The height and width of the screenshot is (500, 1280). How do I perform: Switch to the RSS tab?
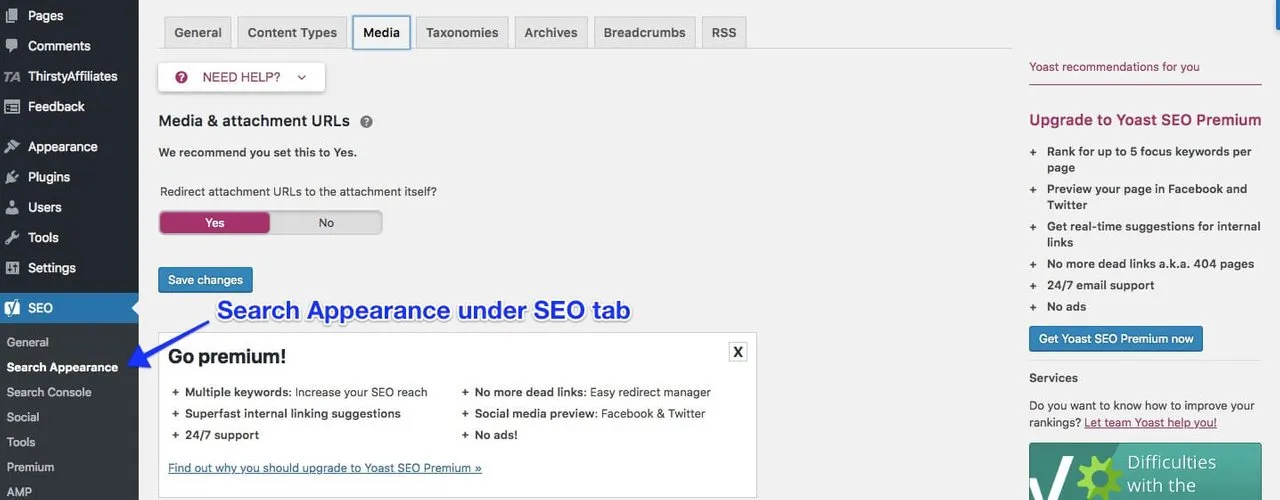(724, 32)
